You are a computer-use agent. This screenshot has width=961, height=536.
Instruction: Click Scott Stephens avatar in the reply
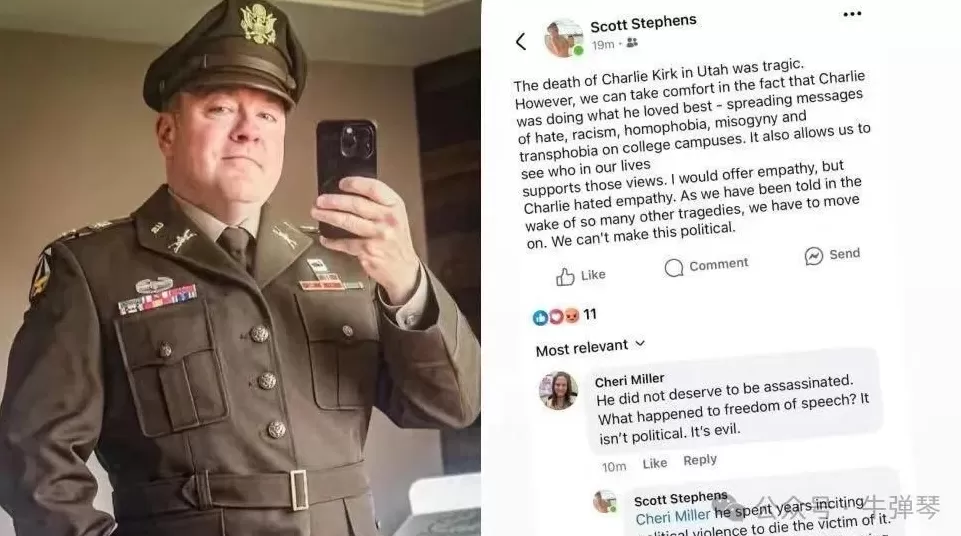tap(606, 502)
